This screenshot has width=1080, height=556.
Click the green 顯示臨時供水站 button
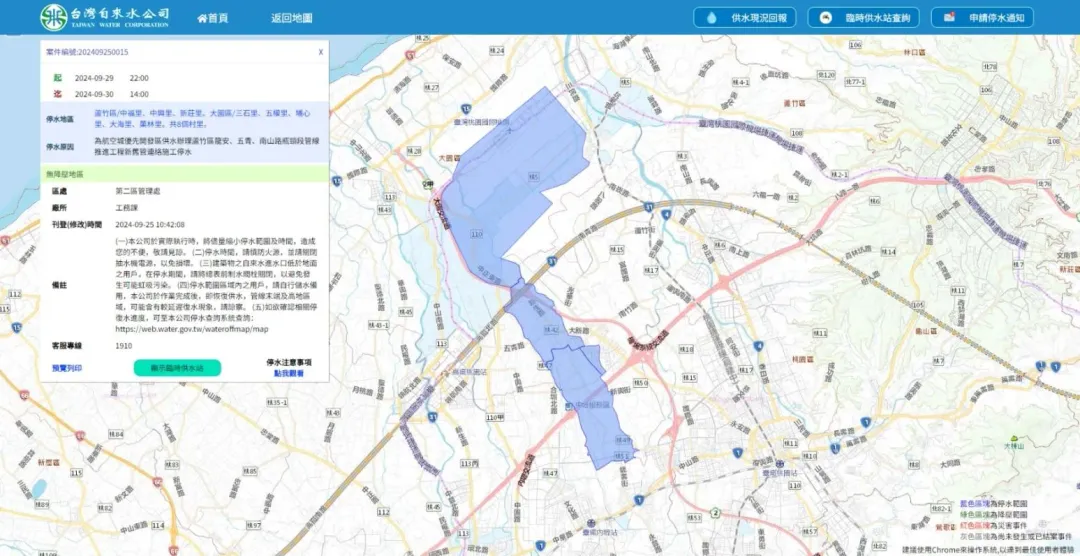[x=177, y=368]
